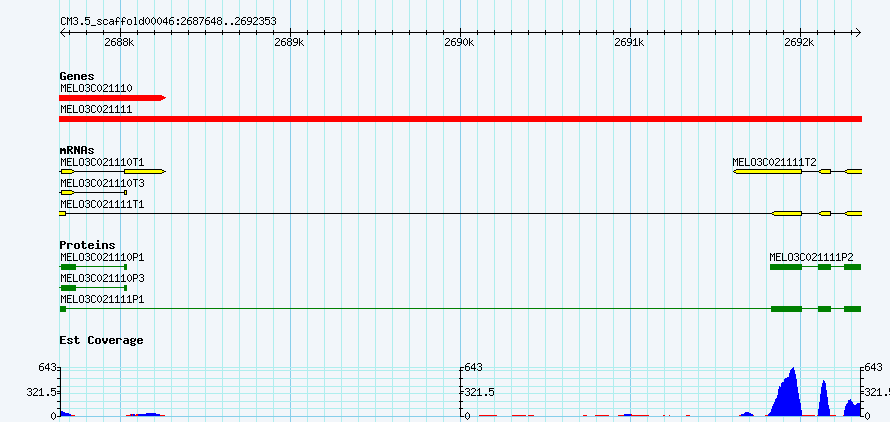Click the Genes track heading
Viewport: 890px width, 422px height.
point(77,76)
